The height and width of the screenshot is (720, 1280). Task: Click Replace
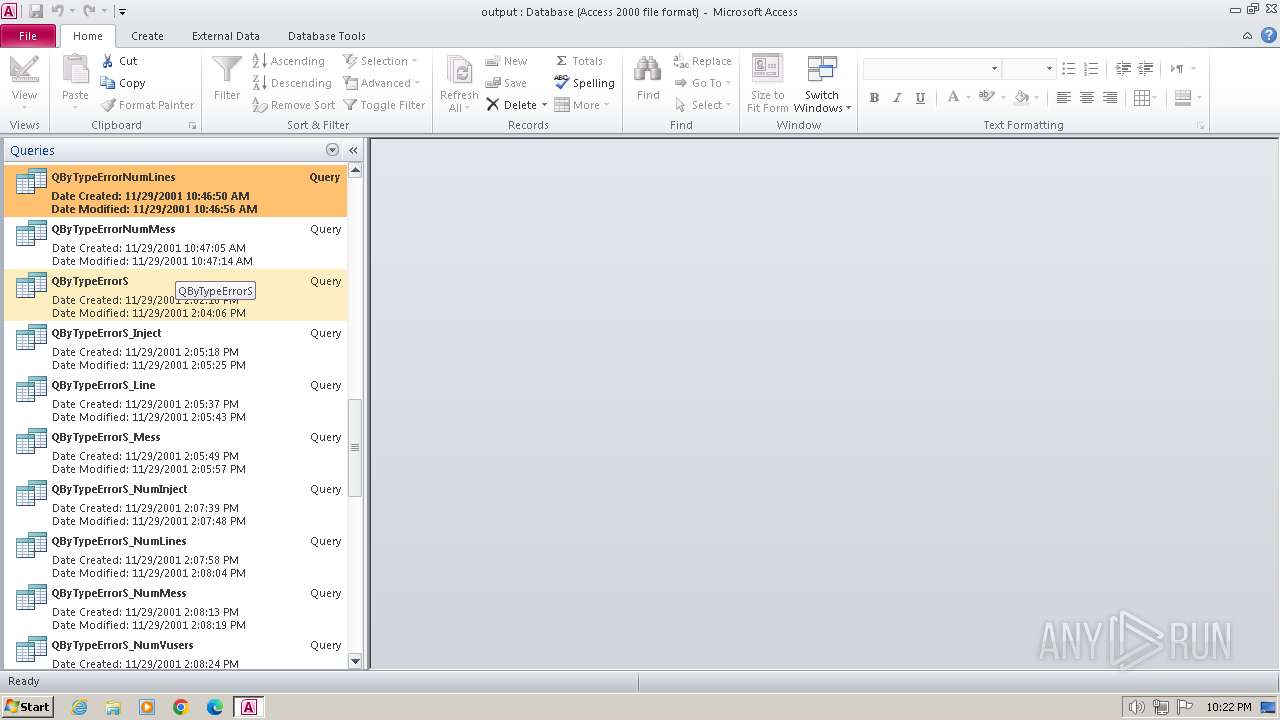(x=702, y=61)
